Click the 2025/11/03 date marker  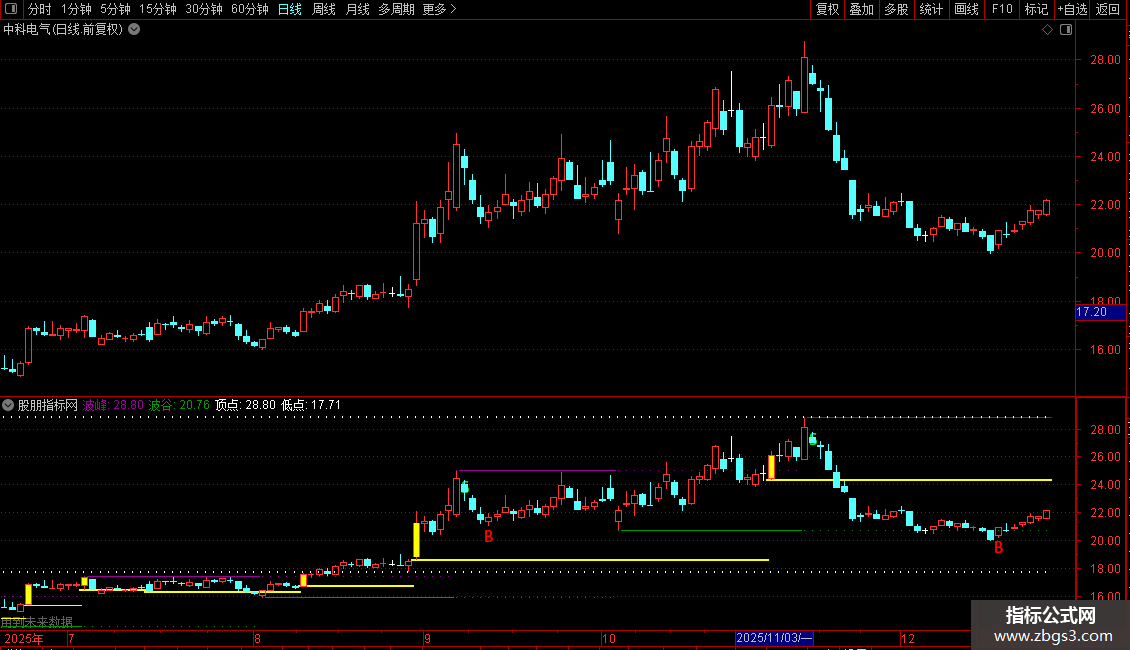pos(774,638)
